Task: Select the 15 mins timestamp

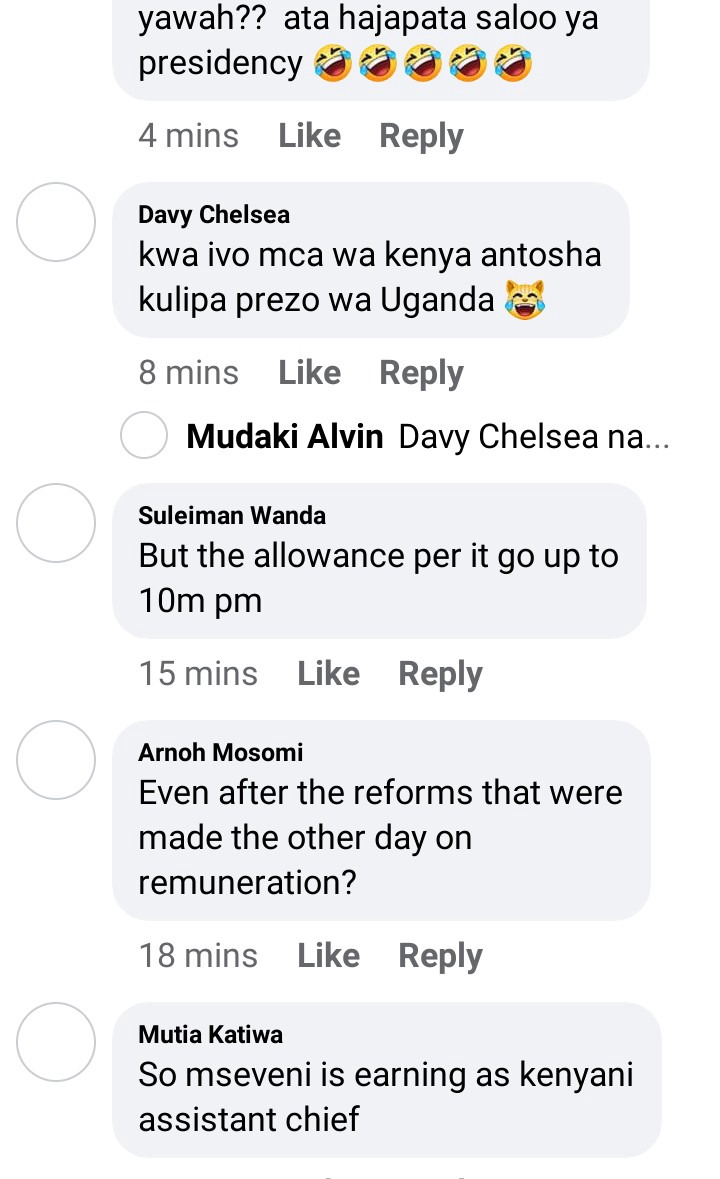Action: 198,674
